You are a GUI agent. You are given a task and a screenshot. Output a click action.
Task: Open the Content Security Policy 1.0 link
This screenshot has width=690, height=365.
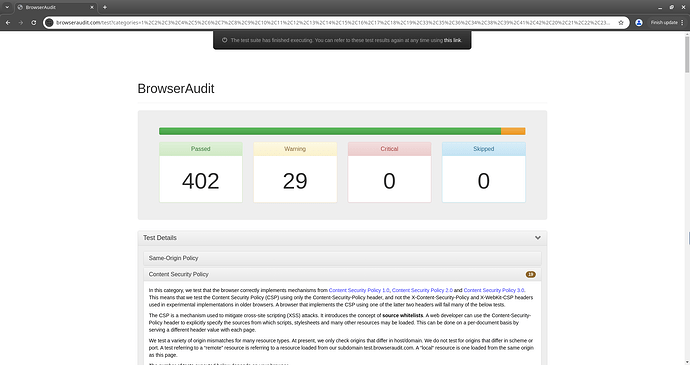click(359, 290)
